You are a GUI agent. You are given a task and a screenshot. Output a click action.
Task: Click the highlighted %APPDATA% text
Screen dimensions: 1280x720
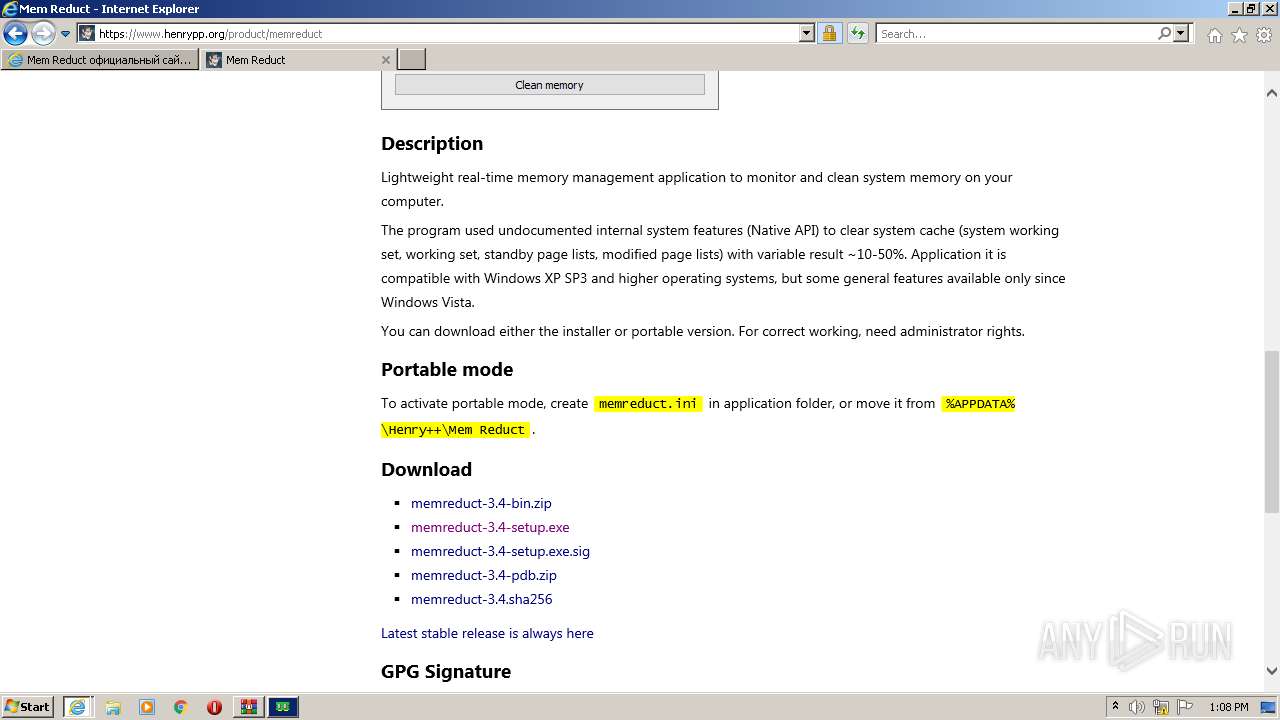979,403
